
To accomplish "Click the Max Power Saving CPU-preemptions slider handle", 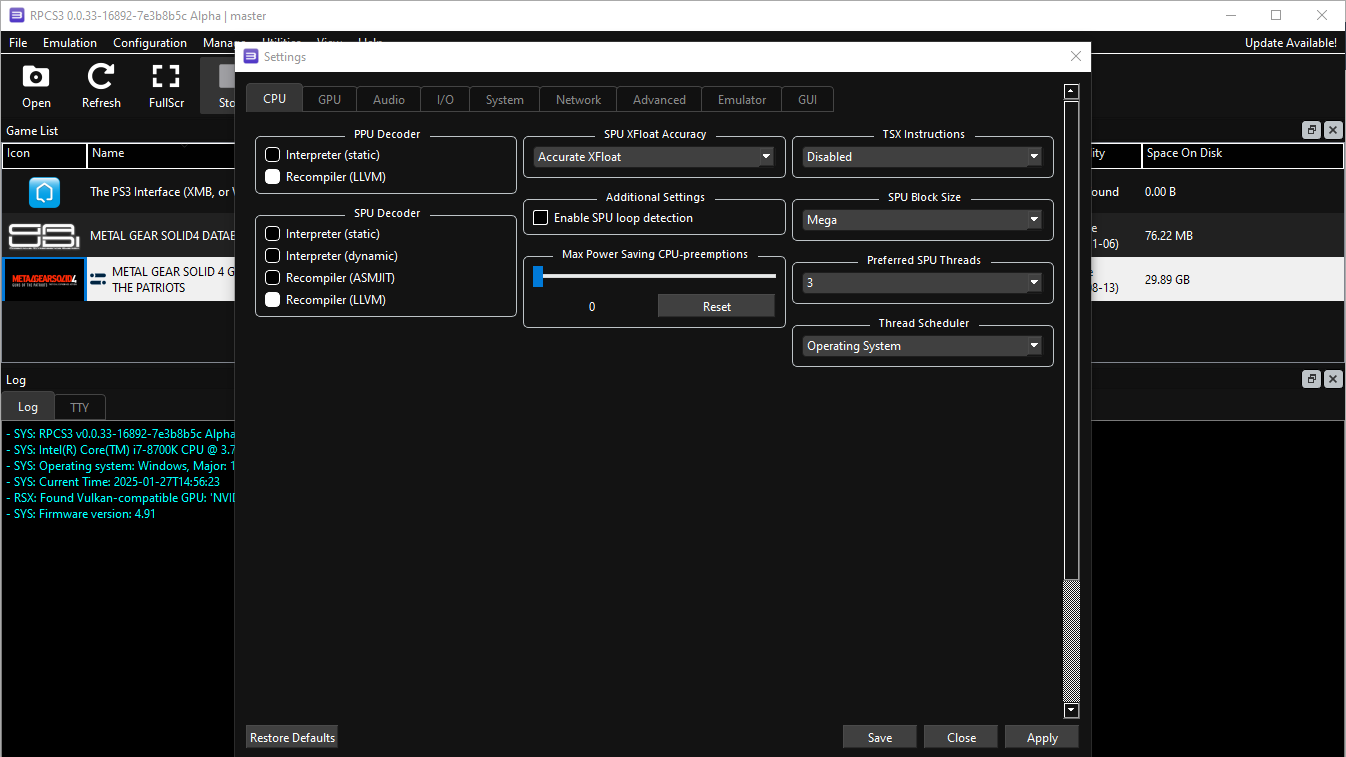I will click(x=538, y=276).
